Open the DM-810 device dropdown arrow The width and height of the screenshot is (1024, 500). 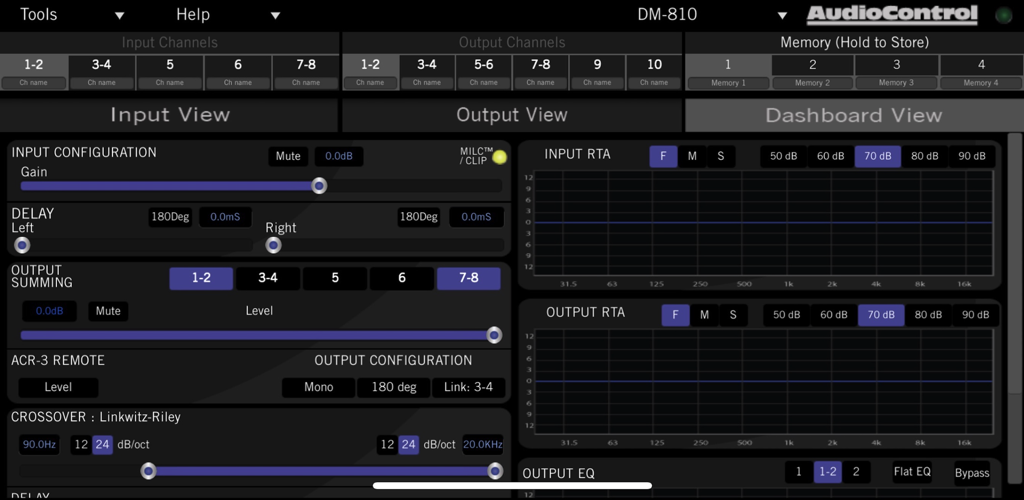click(782, 15)
